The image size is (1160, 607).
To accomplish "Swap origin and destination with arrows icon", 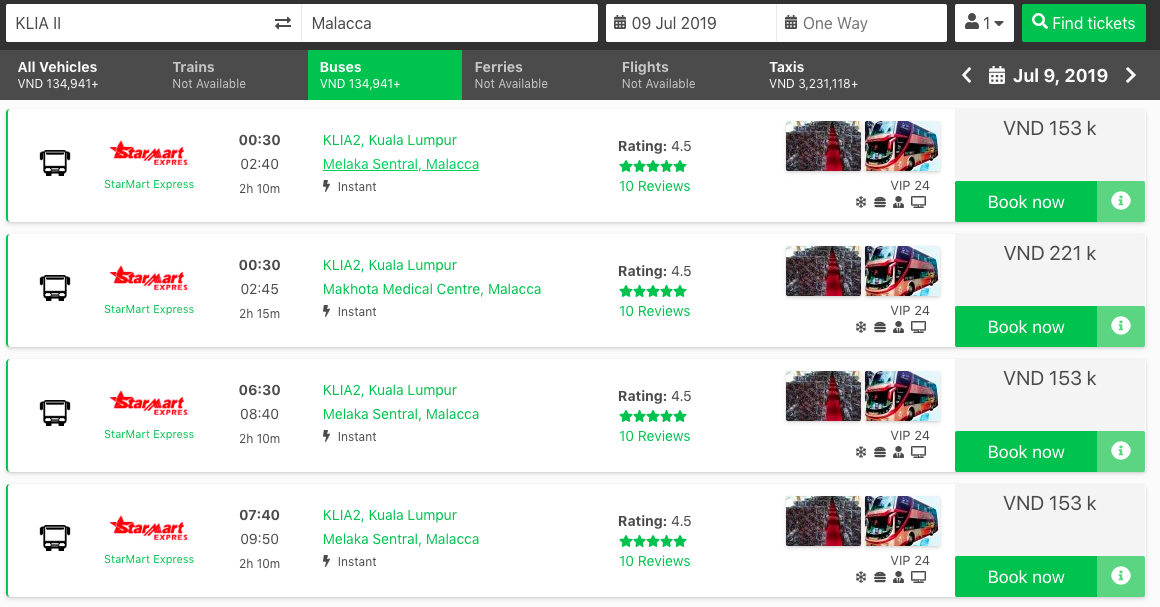I will 283,24.
